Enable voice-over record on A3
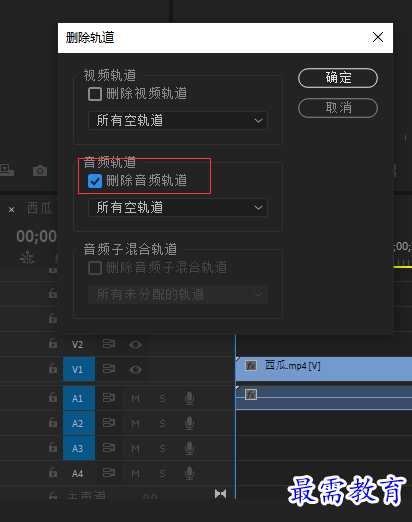The height and width of the screenshot is (522, 412). 189,448
